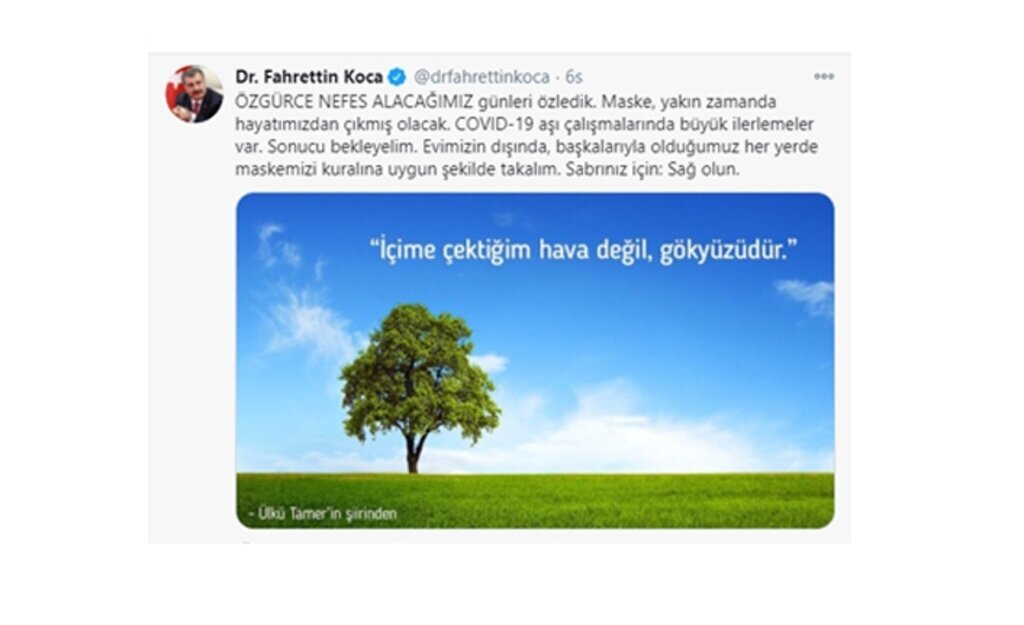The height and width of the screenshot is (625, 1024).
Task: Click the "Ülkü Tamer'in şiirinden" caption
Action: (x=323, y=513)
